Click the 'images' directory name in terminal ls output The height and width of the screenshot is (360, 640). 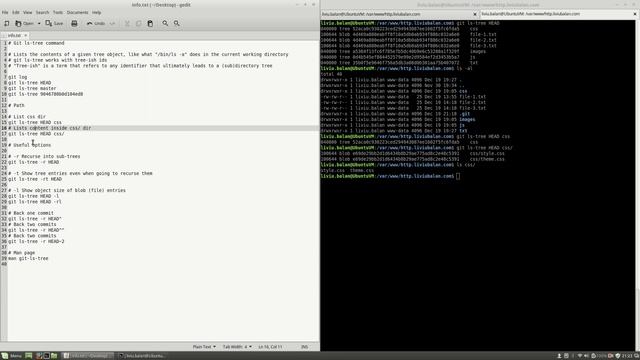[x=467, y=120]
